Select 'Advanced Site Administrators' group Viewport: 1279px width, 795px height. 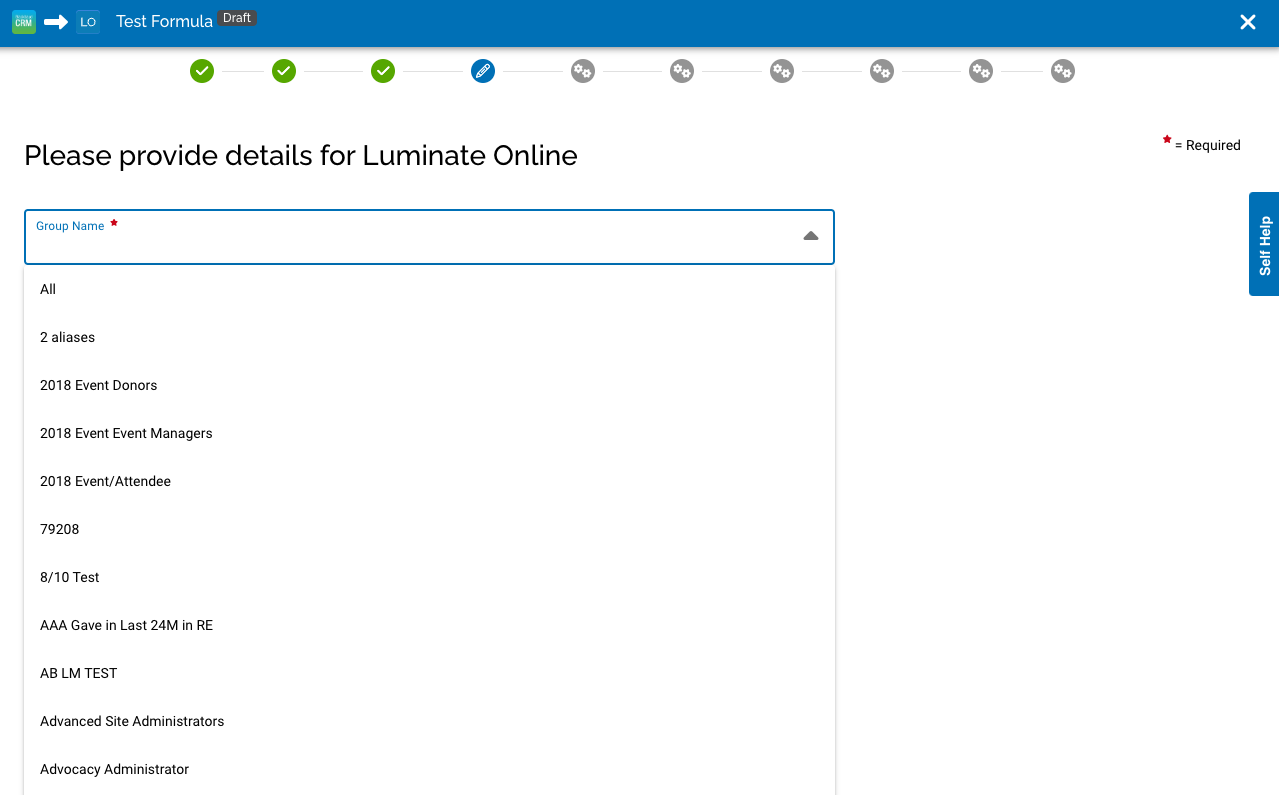[132, 721]
